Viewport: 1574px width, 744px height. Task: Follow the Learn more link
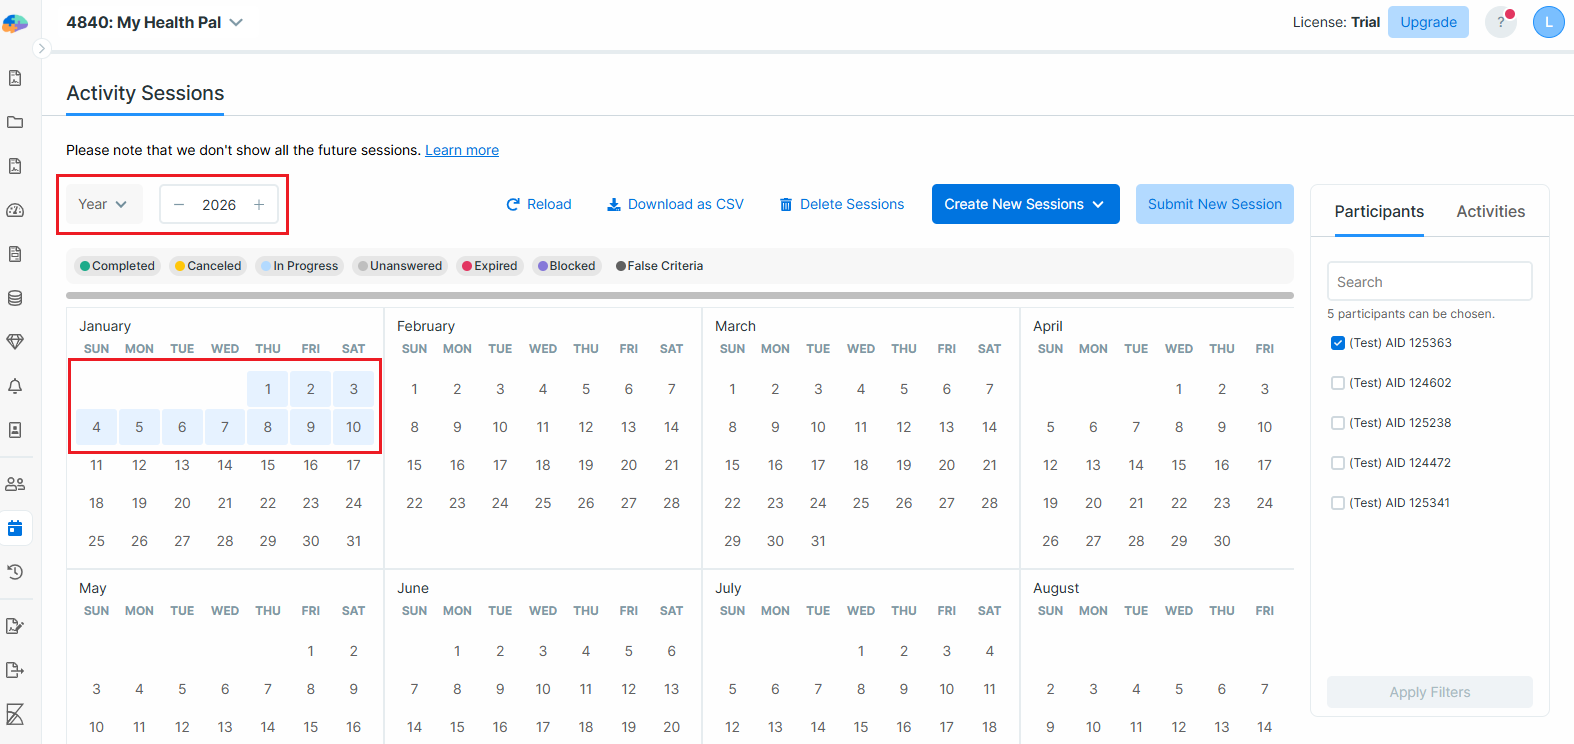[461, 150]
